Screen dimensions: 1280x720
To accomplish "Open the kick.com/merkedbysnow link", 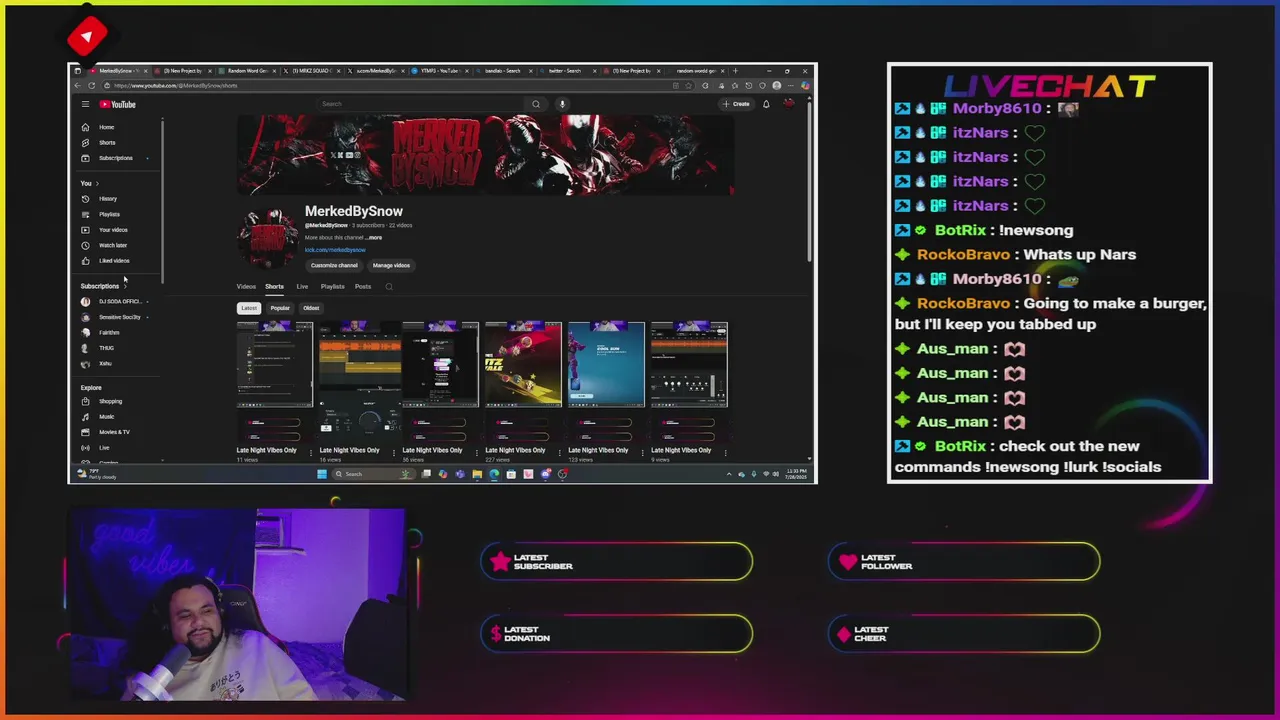I will point(335,250).
